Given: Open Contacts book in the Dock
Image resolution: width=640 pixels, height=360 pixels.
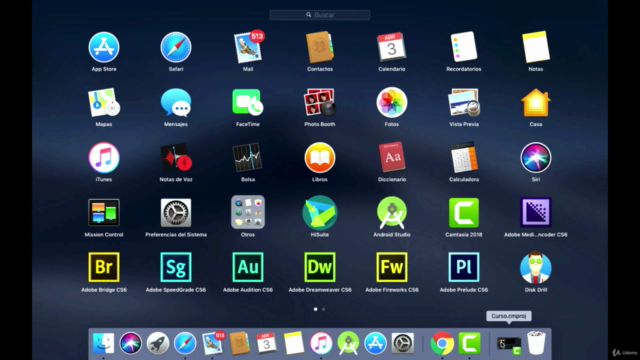Looking at the screenshot, I should [240, 343].
